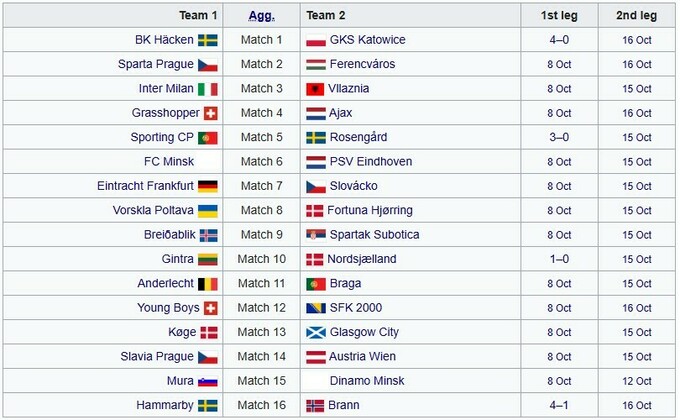This screenshot has width=680, height=420.
Task: Click the Bosnia flag beside SFK 2000
Action: tap(315, 308)
